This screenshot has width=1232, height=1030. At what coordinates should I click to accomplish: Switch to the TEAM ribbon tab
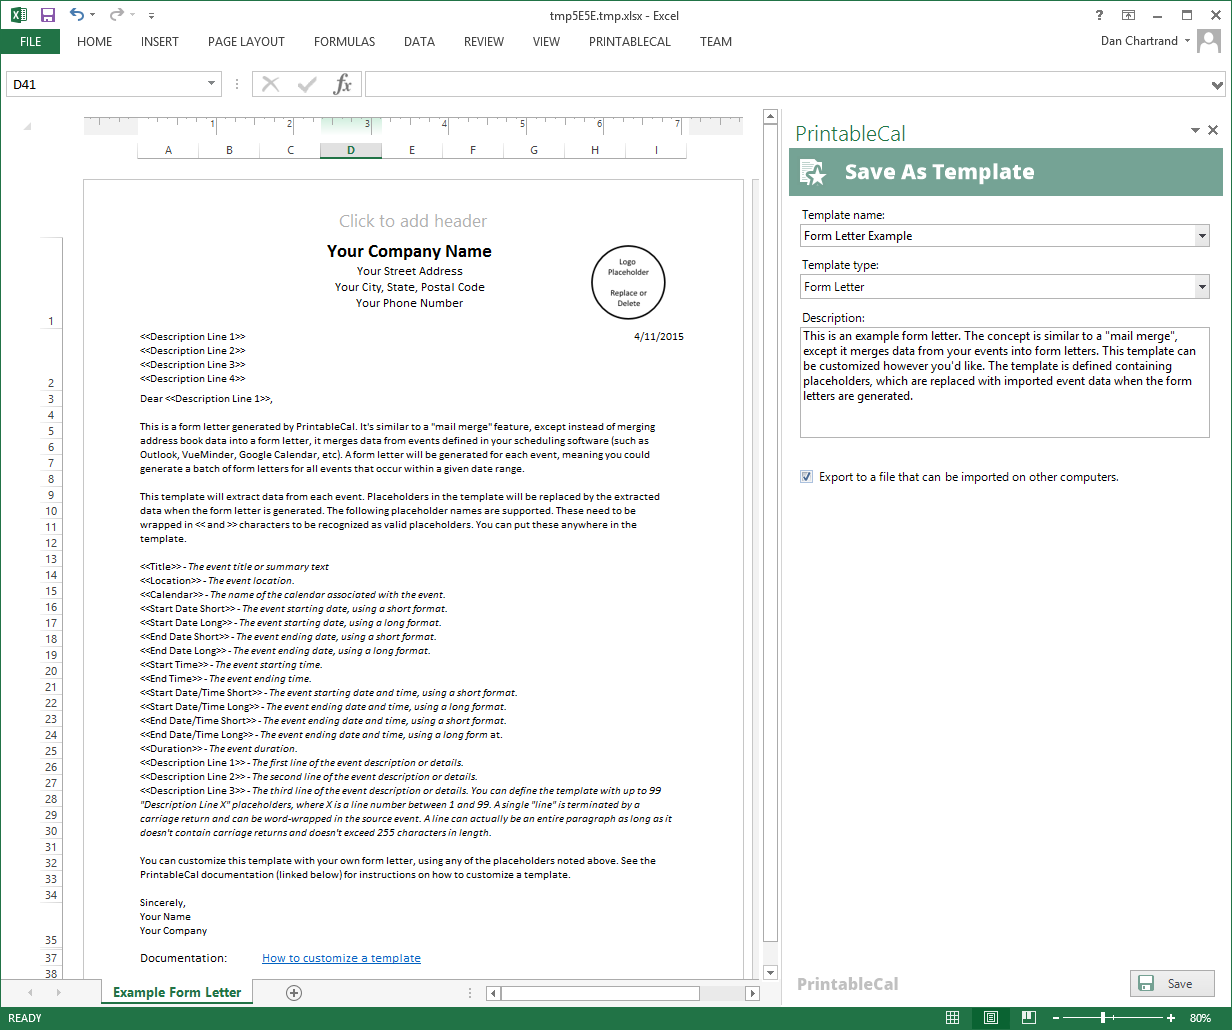pyautogui.click(x=716, y=42)
